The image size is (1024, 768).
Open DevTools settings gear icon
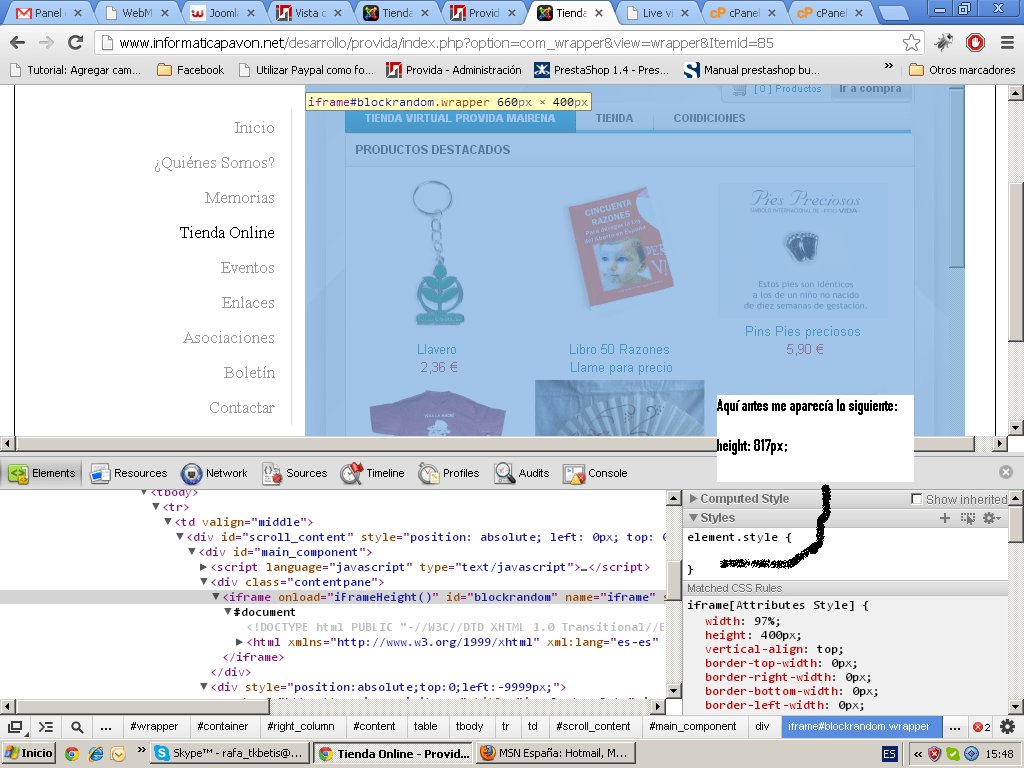click(1008, 727)
